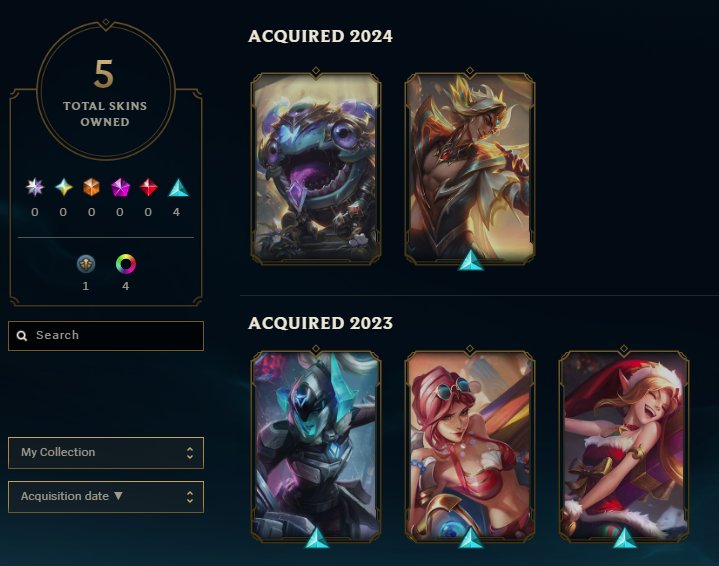The image size is (719, 566).
Task: Click the rainbow chroma ring icon
Action: 126,264
